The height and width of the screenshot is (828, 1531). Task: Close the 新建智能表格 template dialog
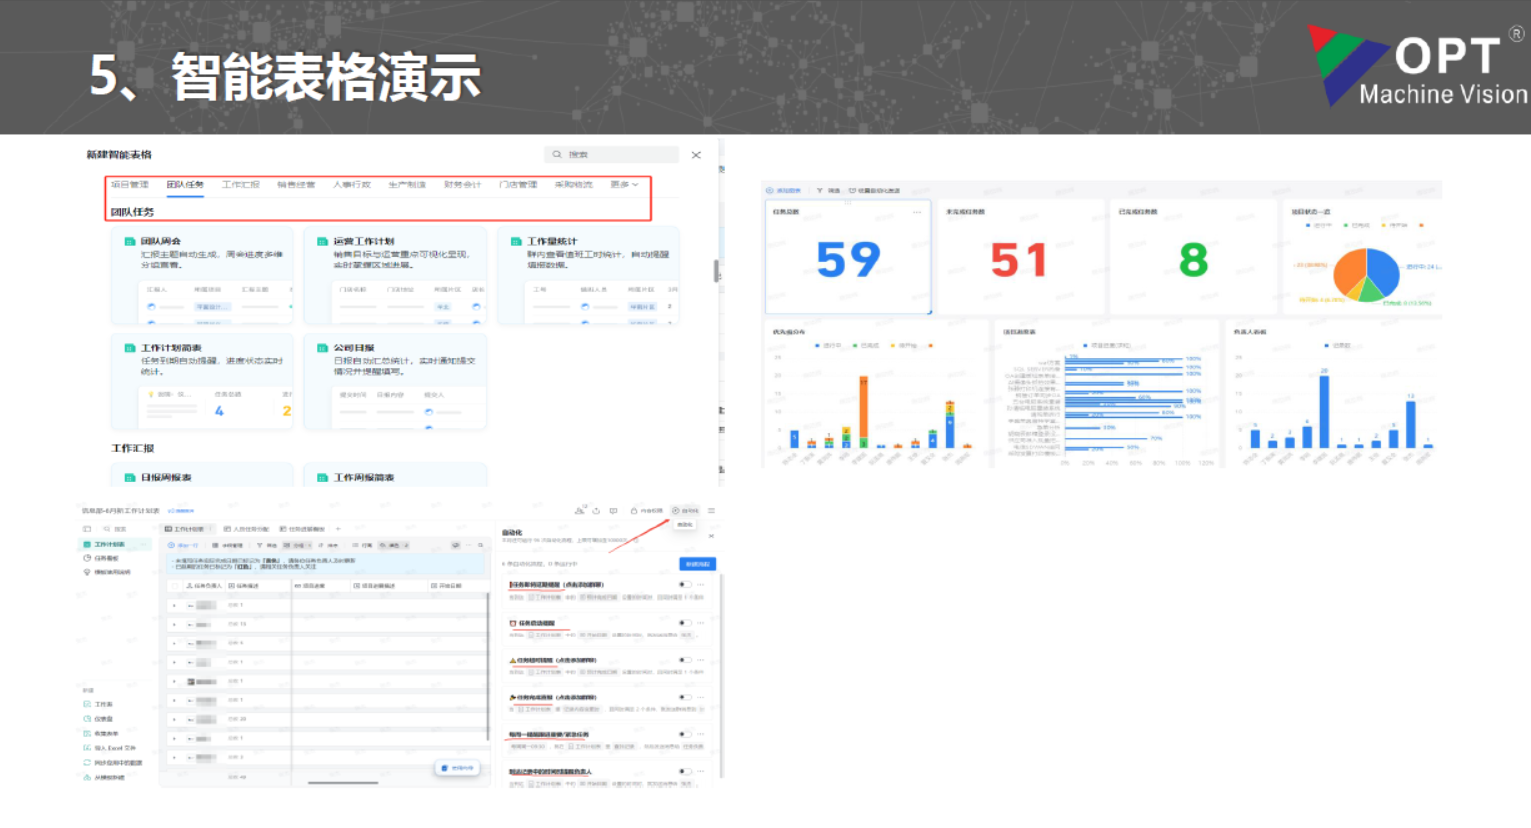696,155
